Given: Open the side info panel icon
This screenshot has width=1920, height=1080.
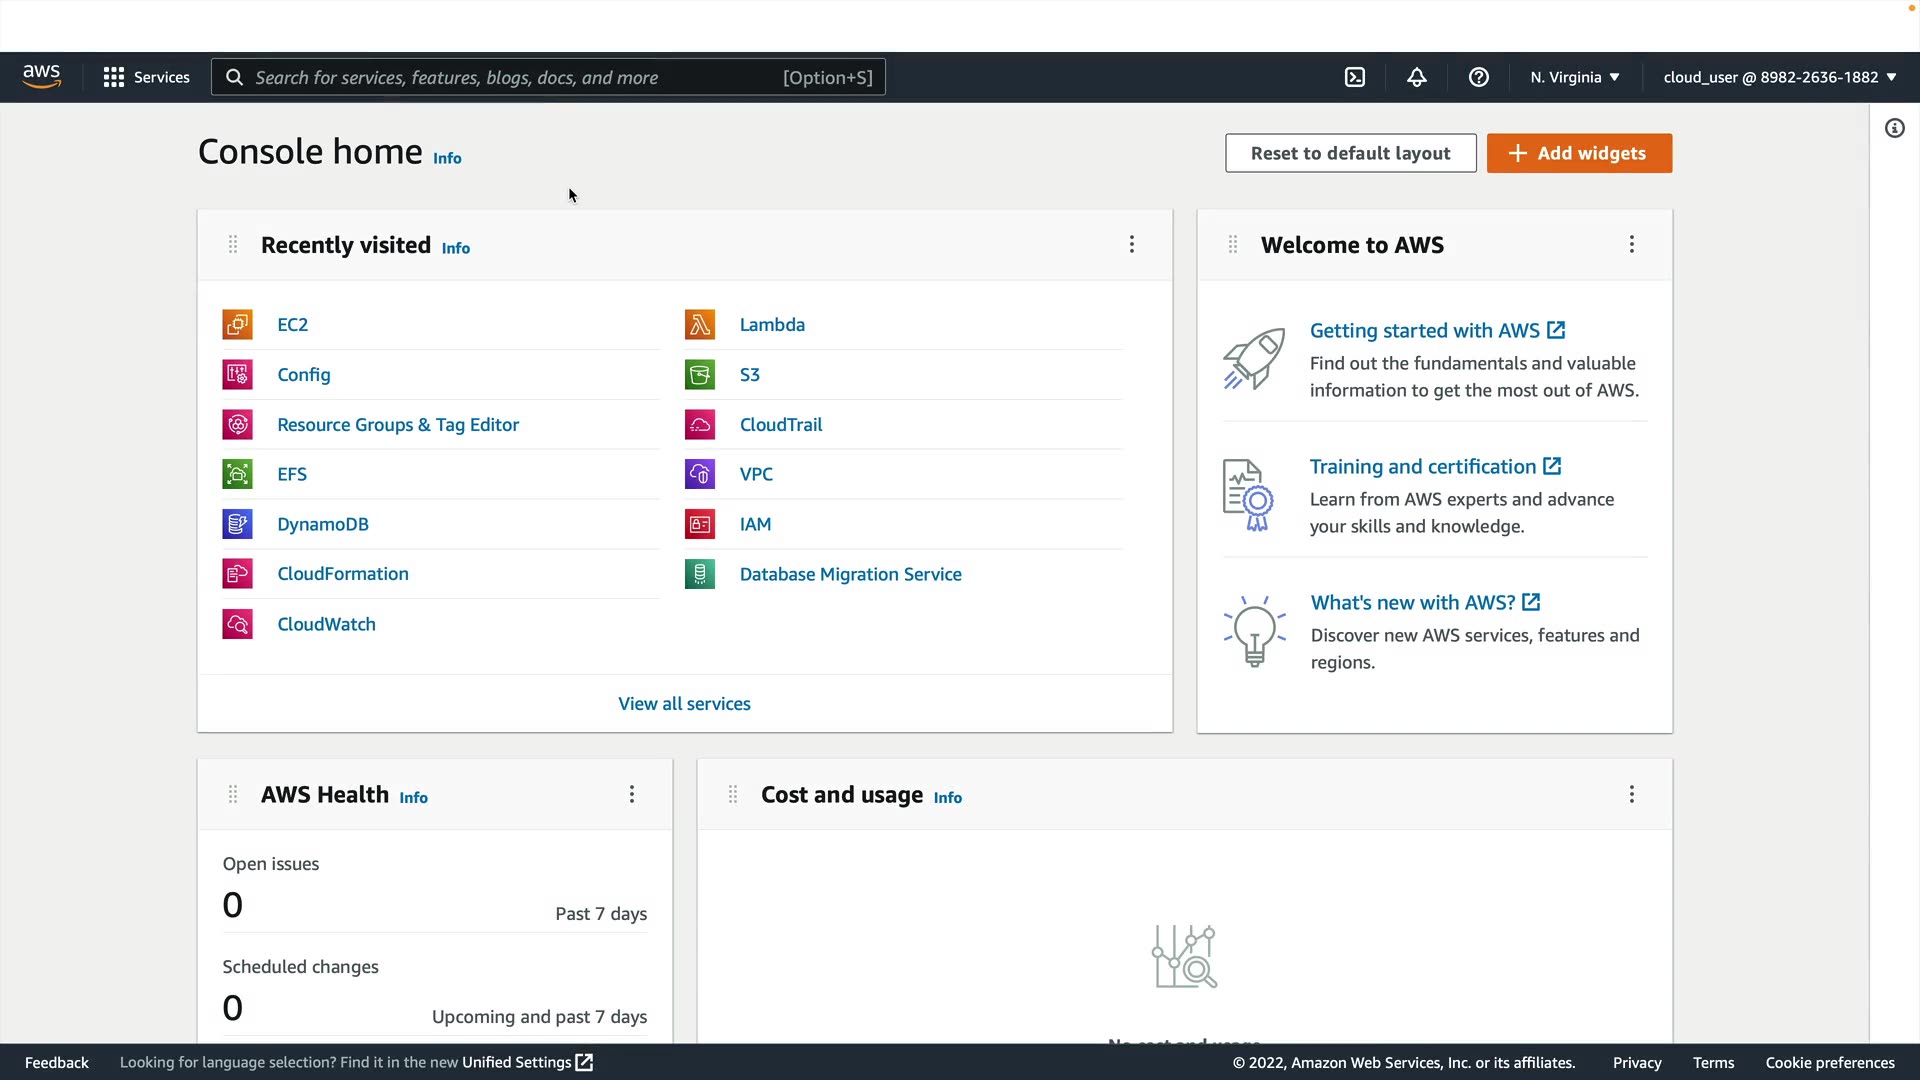Looking at the screenshot, I should click(x=1894, y=128).
